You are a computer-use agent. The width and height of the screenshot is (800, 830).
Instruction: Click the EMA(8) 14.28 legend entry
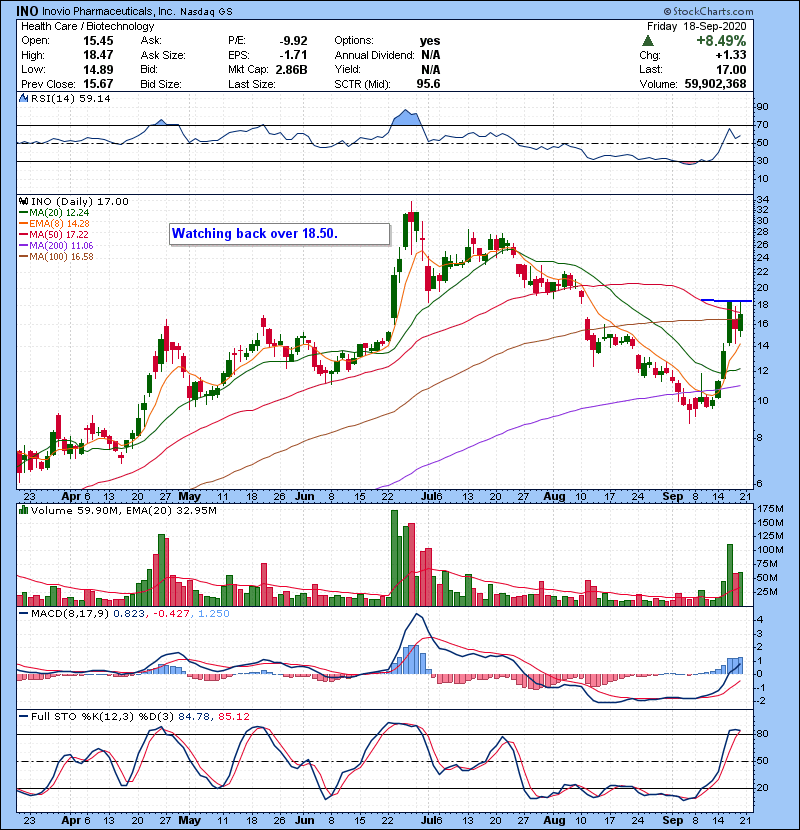[55, 223]
